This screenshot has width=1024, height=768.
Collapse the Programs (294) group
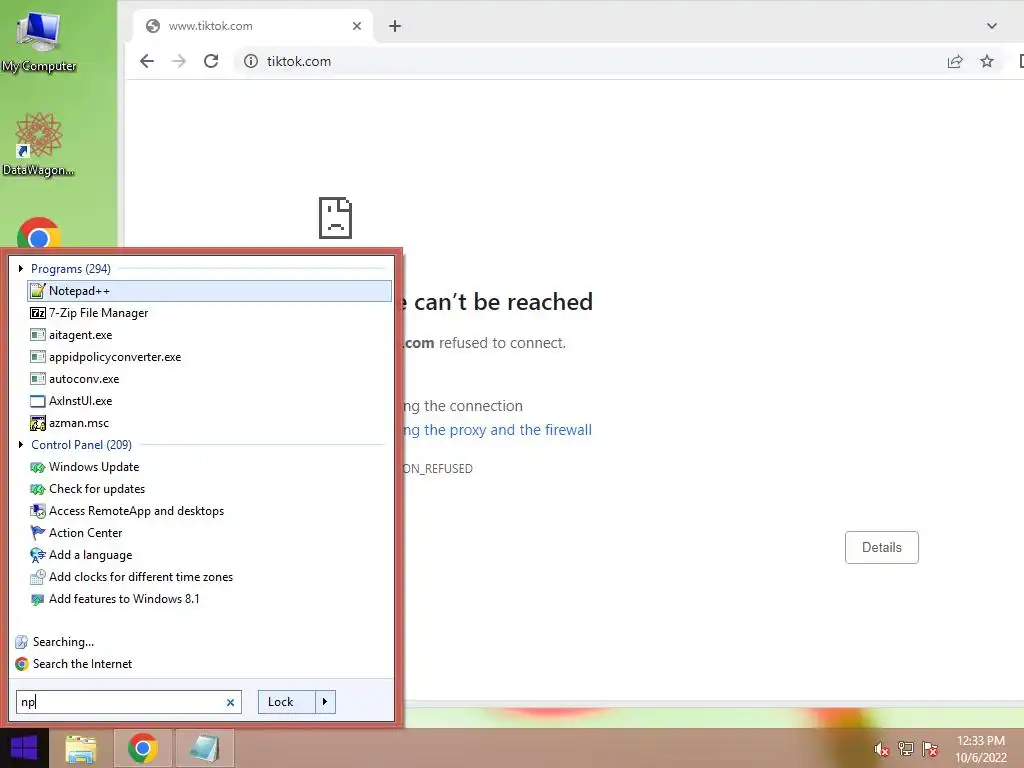[x=21, y=268]
